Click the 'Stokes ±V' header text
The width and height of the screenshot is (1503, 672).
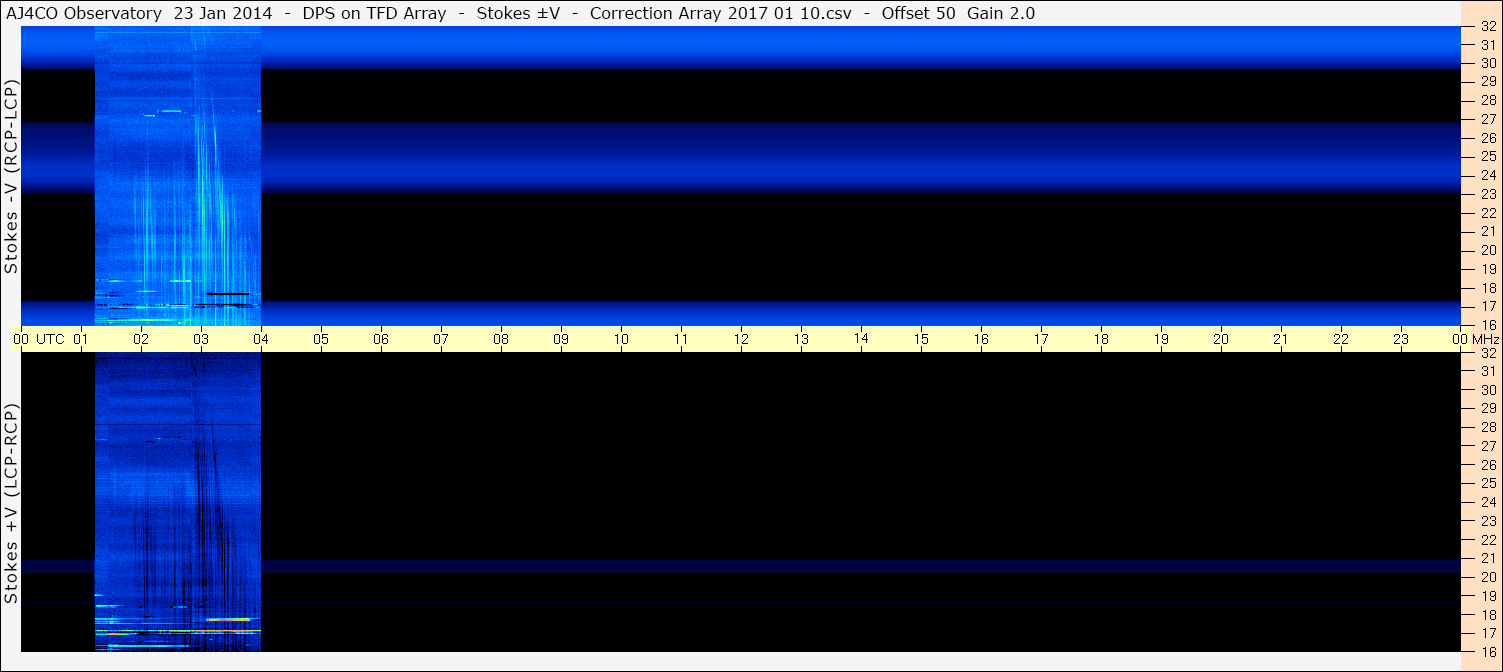518,13
